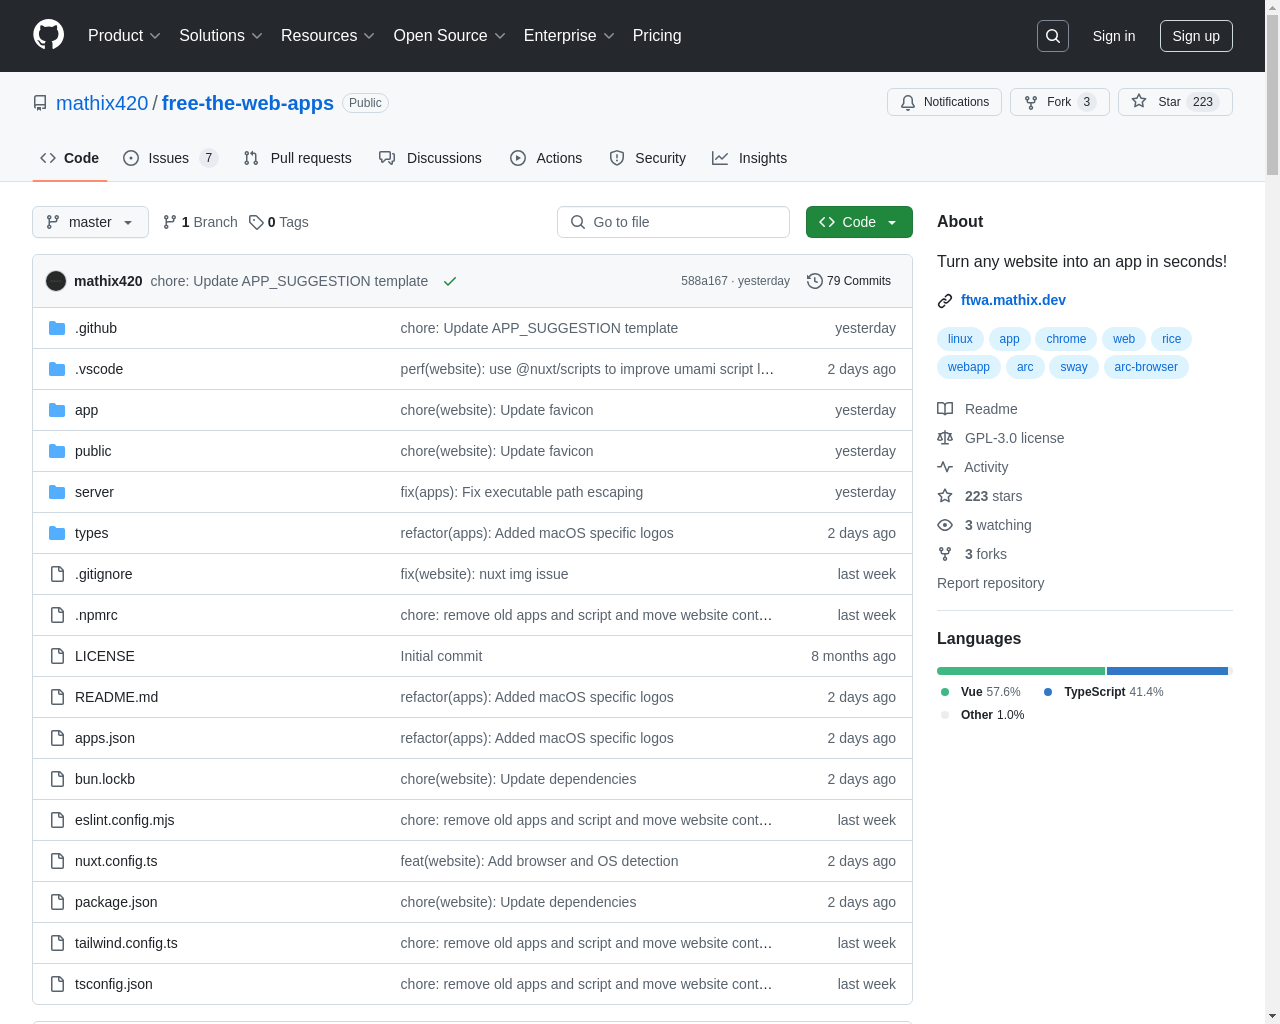Click the forks icon in About
The image size is (1280, 1024).
pyautogui.click(x=945, y=554)
